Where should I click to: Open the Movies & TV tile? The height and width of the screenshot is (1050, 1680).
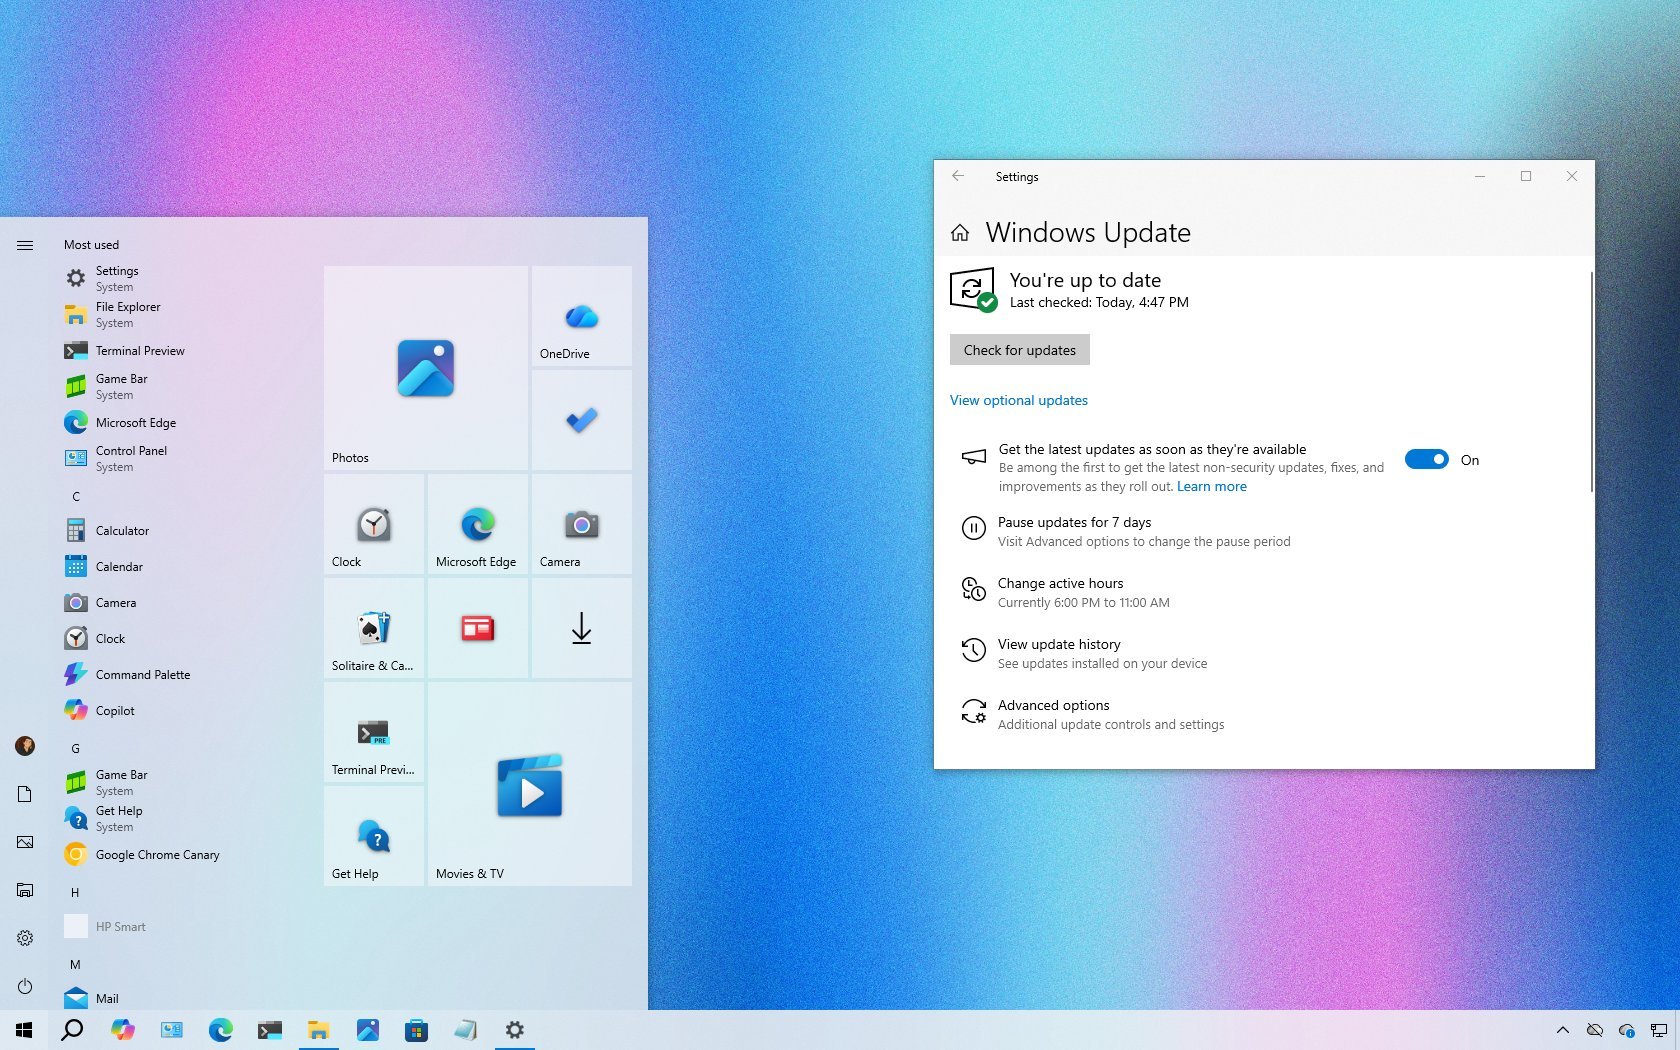coord(529,785)
